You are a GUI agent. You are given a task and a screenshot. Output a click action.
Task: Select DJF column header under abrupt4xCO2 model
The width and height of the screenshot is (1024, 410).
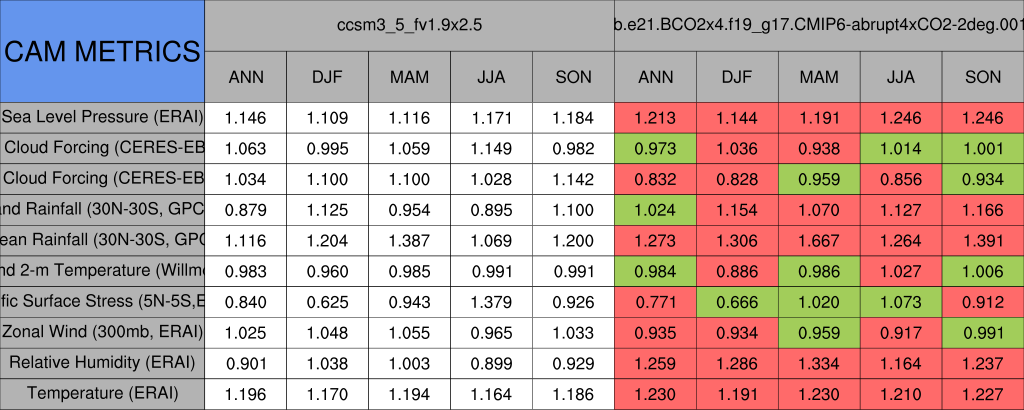(737, 77)
